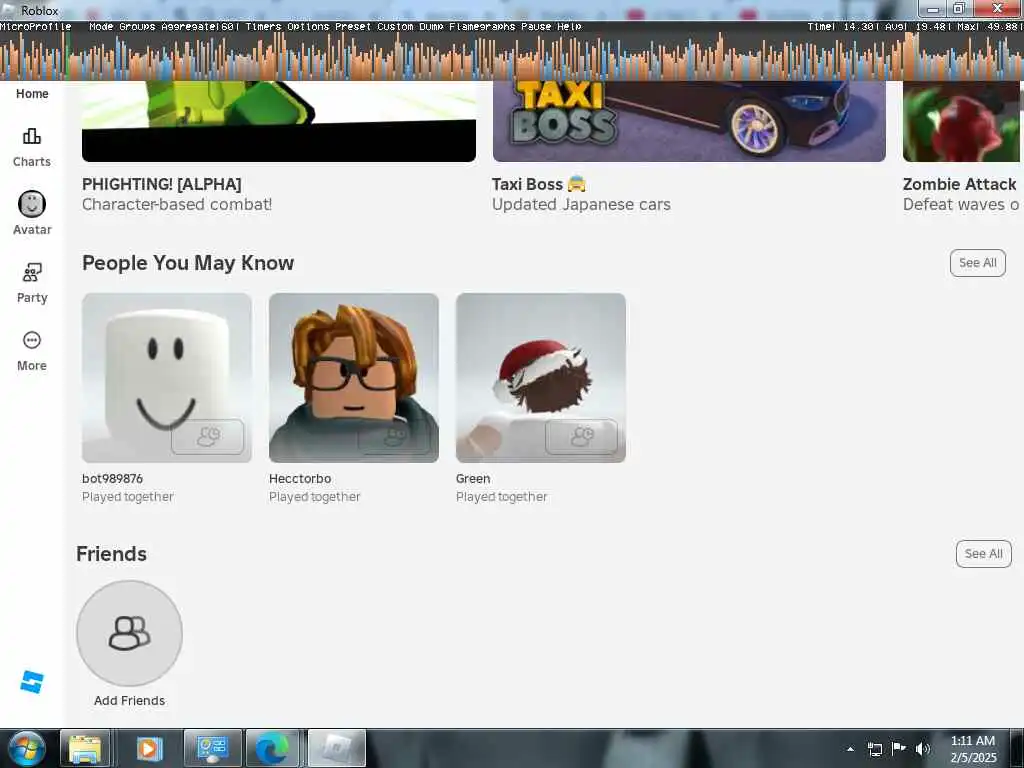This screenshot has height=768, width=1024.
Task: Send friend request to bot989876
Action: 208,436
